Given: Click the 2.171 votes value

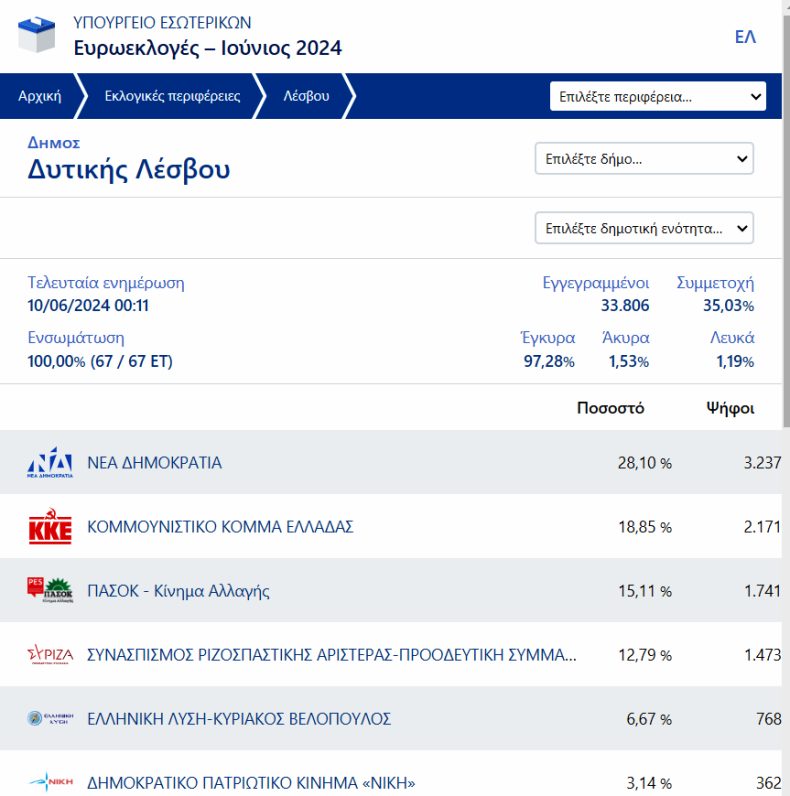Looking at the screenshot, I should [762, 527].
